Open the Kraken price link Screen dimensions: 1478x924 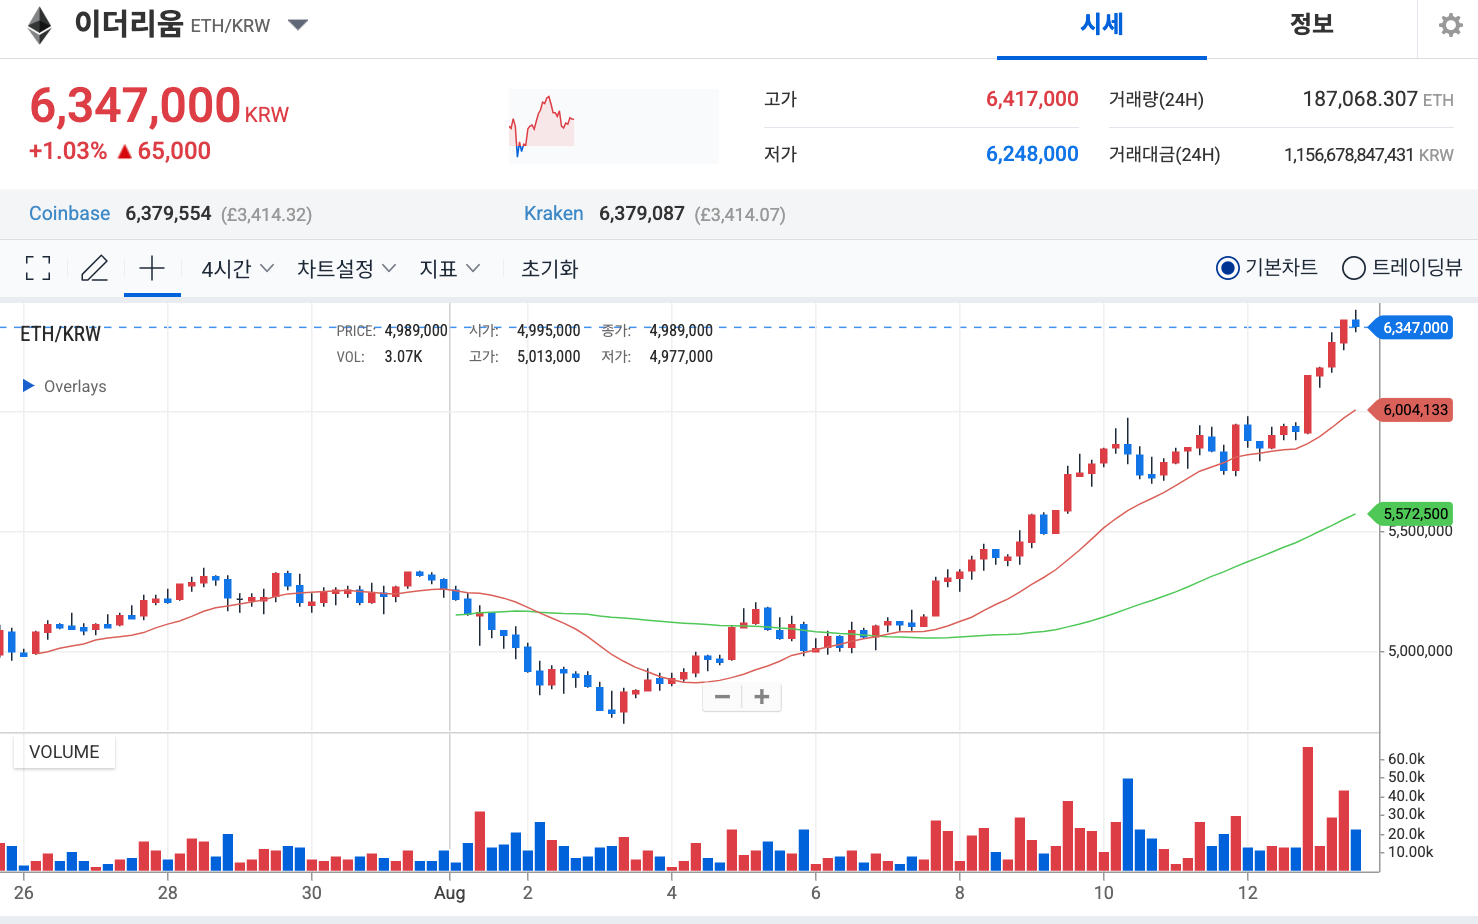click(554, 213)
